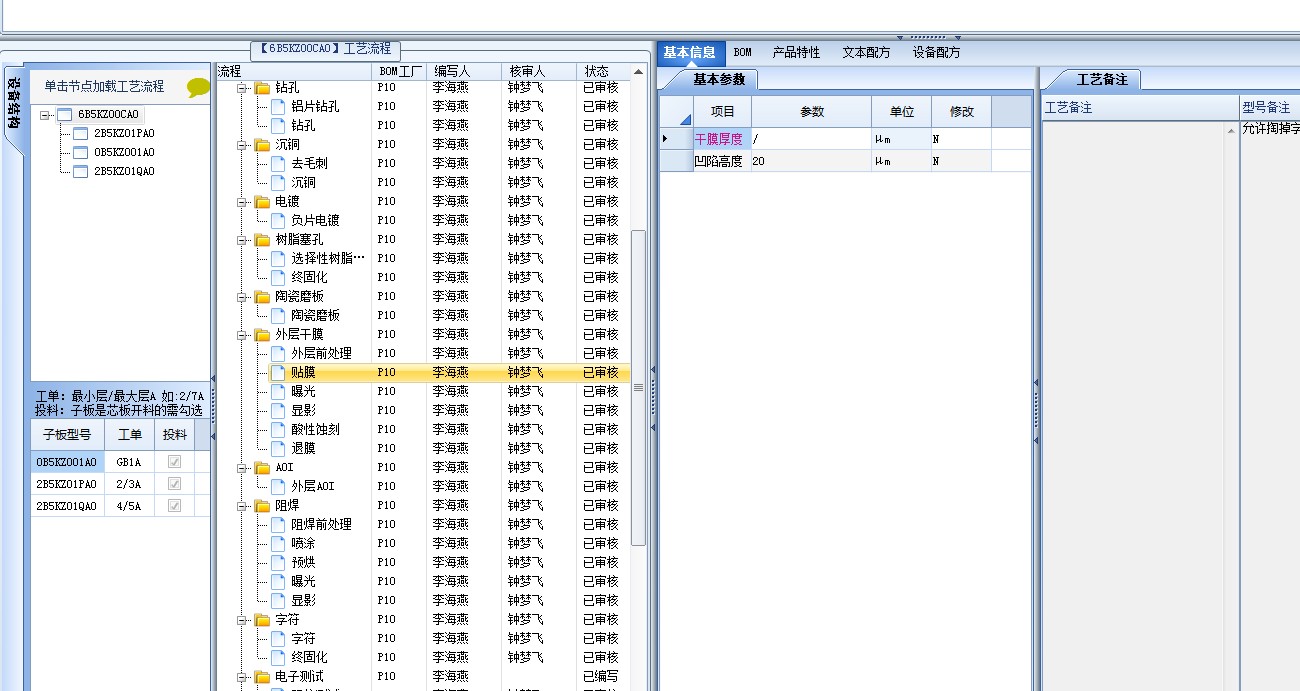Image resolution: width=1300 pixels, height=691 pixels.
Task: Click the 干膜厚度 parameter value cell
Action: point(811,139)
